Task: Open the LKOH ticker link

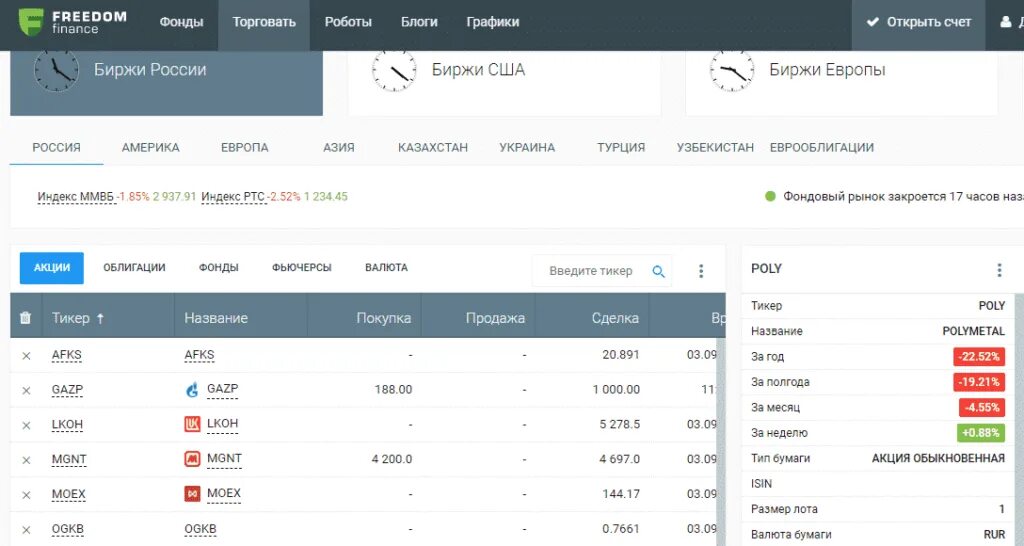Action: pos(67,425)
